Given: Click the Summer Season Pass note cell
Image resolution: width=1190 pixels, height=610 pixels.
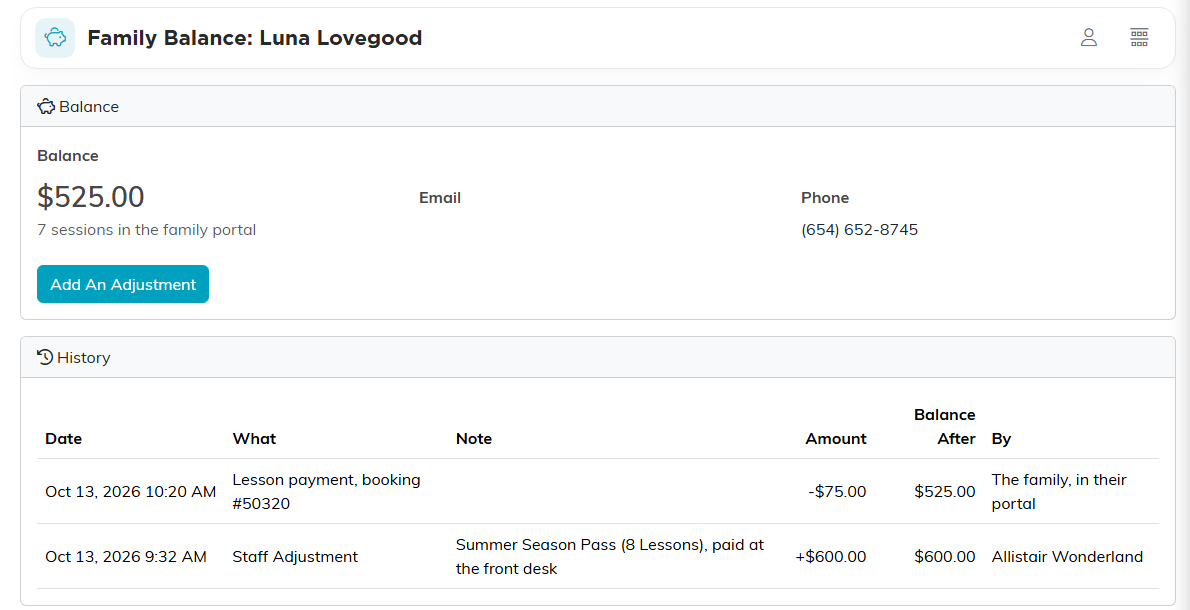Looking at the screenshot, I should tap(609, 557).
